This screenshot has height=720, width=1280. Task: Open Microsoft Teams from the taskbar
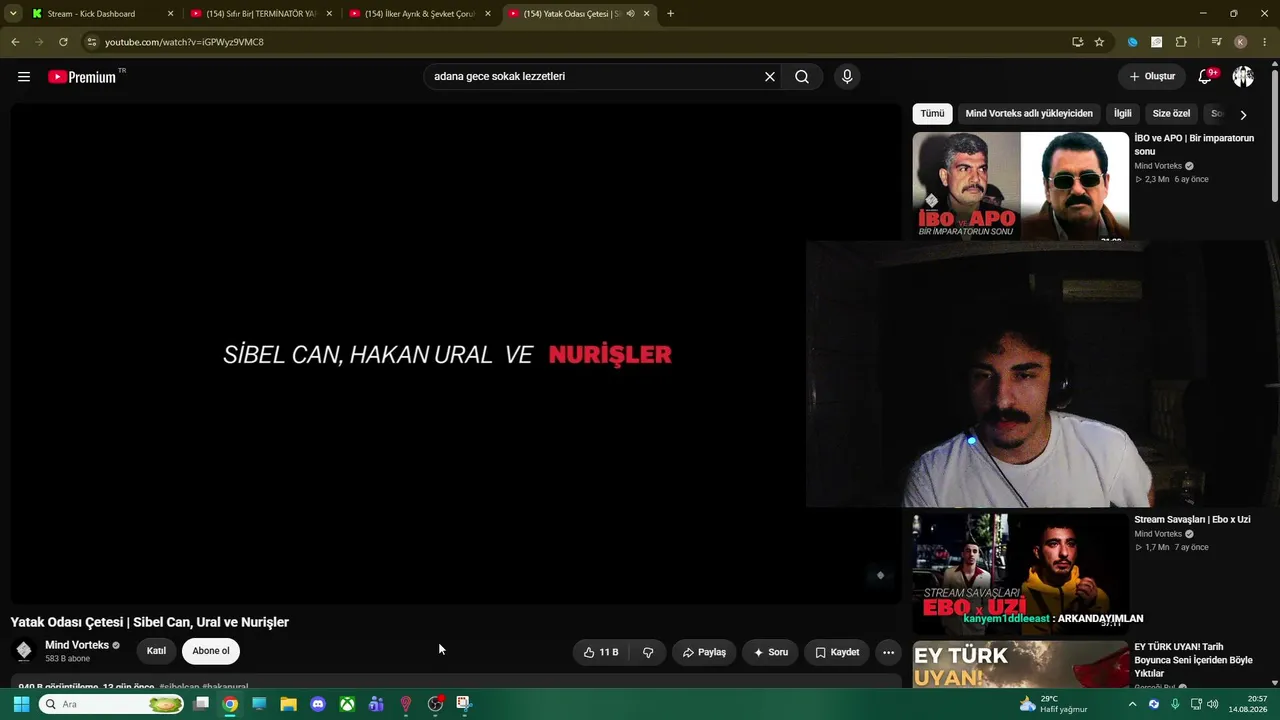coord(376,704)
